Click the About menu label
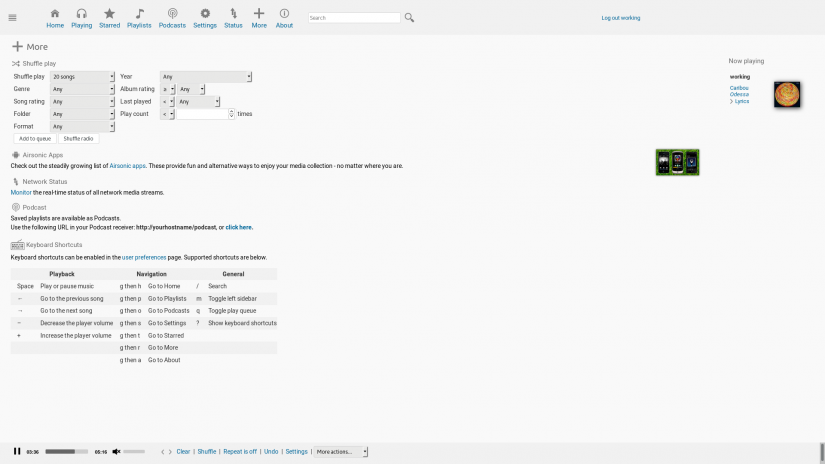This screenshot has width=825, height=464. [x=284, y=25]
